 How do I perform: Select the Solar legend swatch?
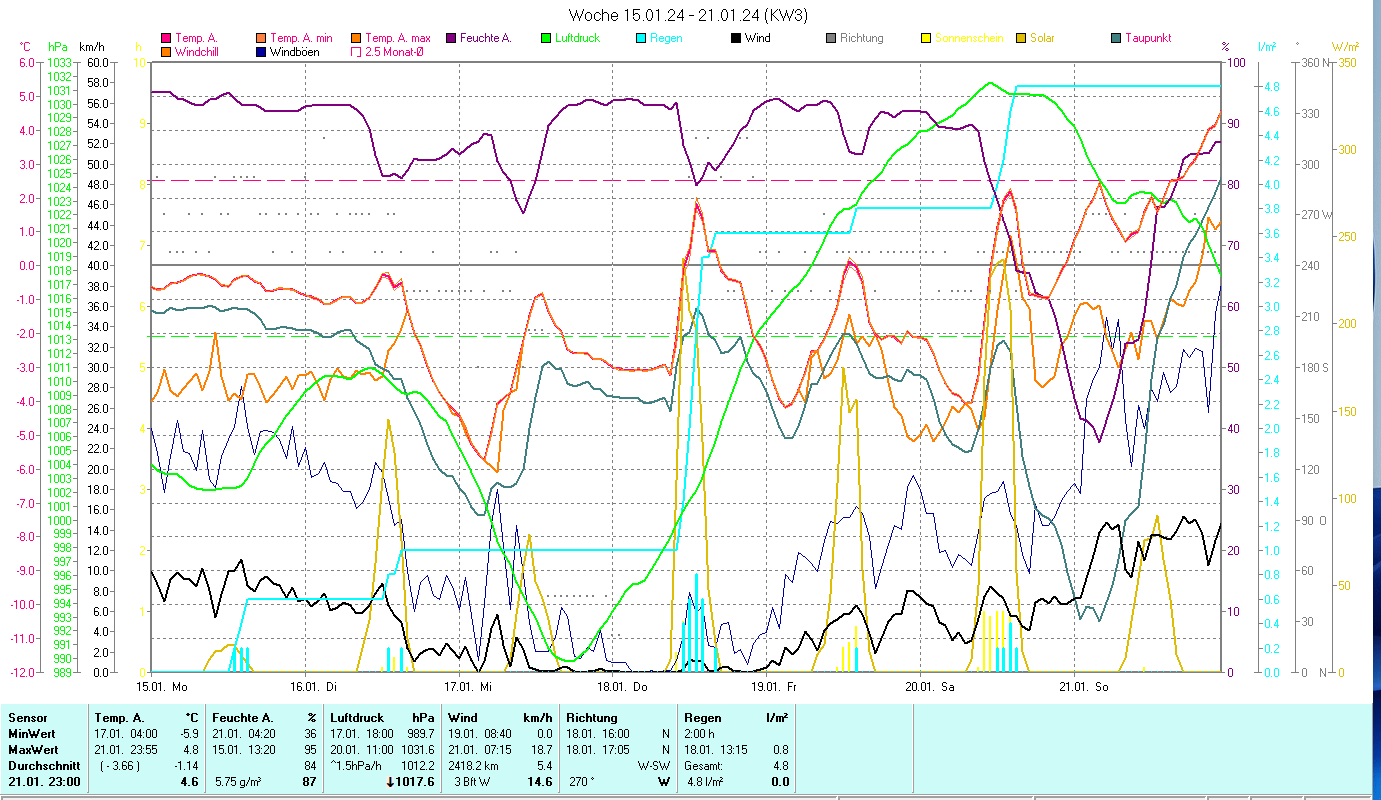[x=1020, y=38]
